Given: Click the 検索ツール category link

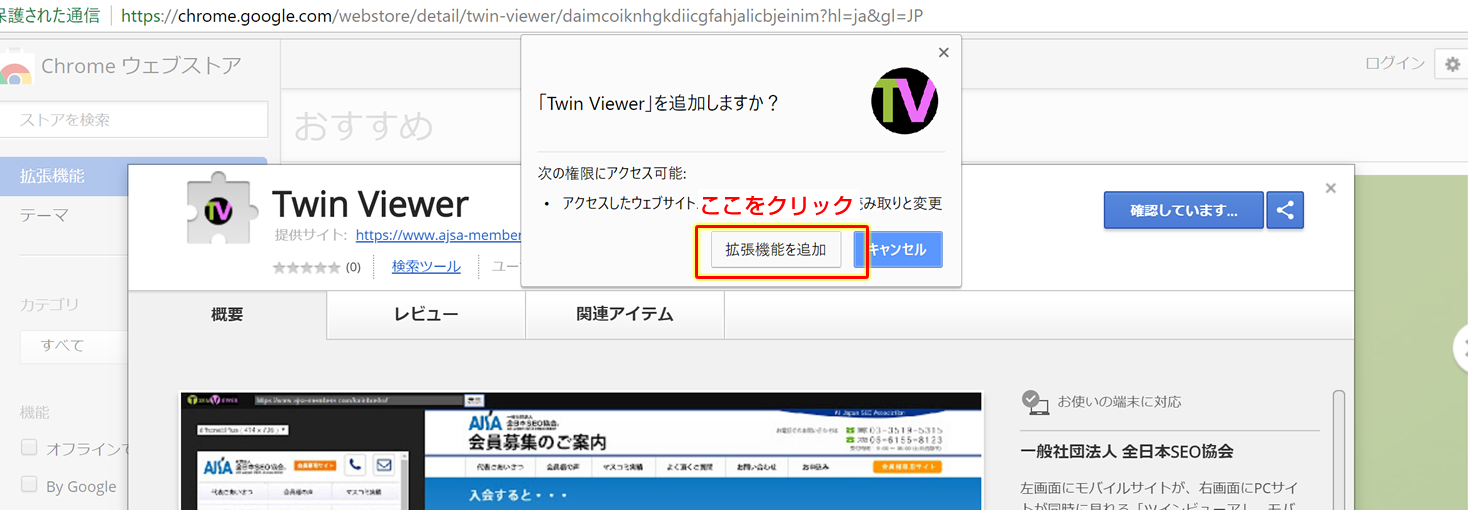Looking at the screenshot, I should (426, 266).
